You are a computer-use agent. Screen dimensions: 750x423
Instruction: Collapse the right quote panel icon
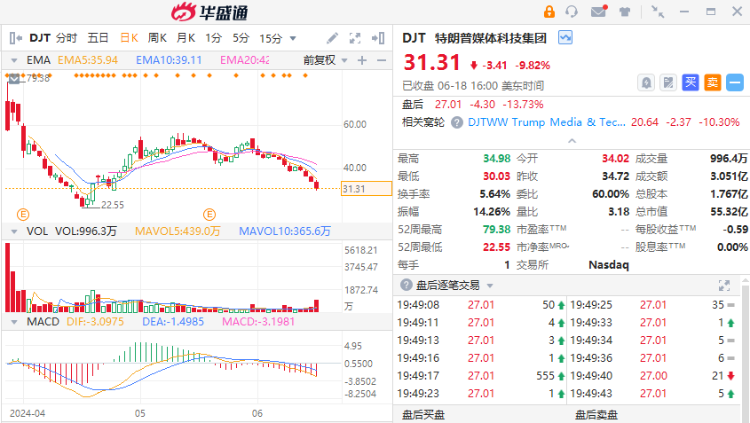click(x=378, y=38)
